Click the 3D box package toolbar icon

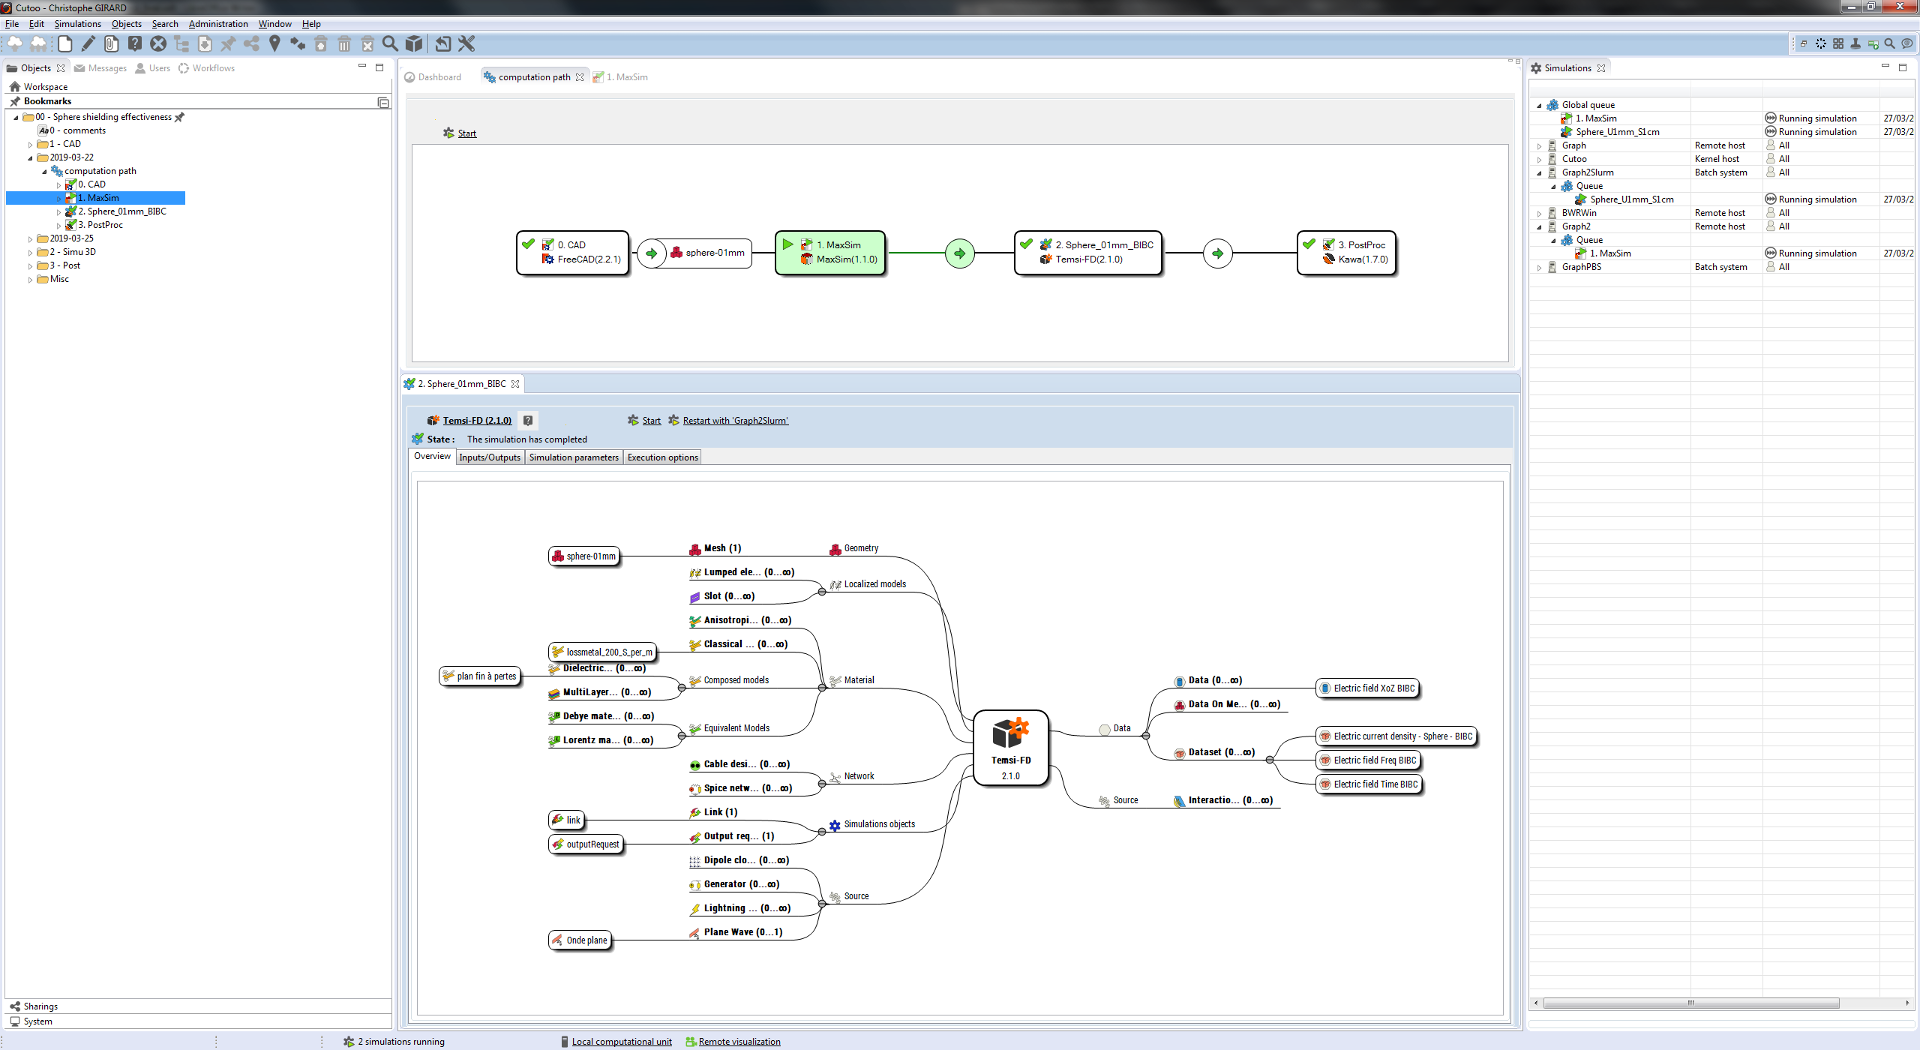click(x=414, y=44)
